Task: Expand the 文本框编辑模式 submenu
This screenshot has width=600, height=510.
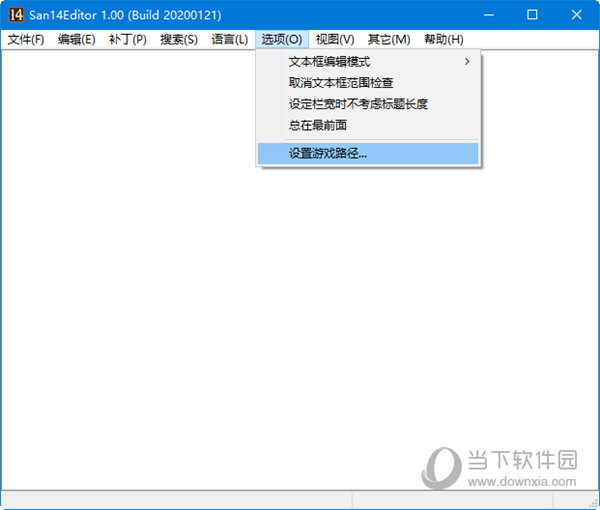Action: point(368,62)
